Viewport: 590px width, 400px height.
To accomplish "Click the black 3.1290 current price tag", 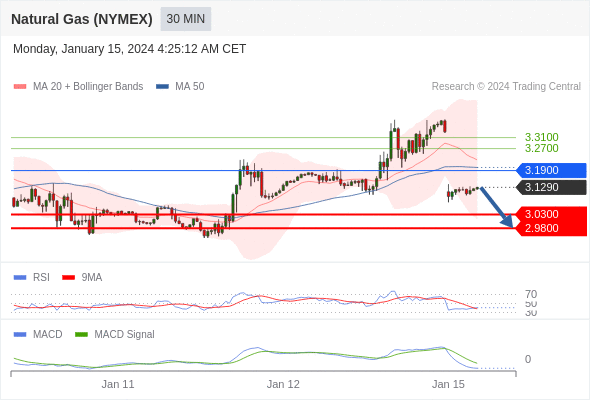I will coord(551,187).
